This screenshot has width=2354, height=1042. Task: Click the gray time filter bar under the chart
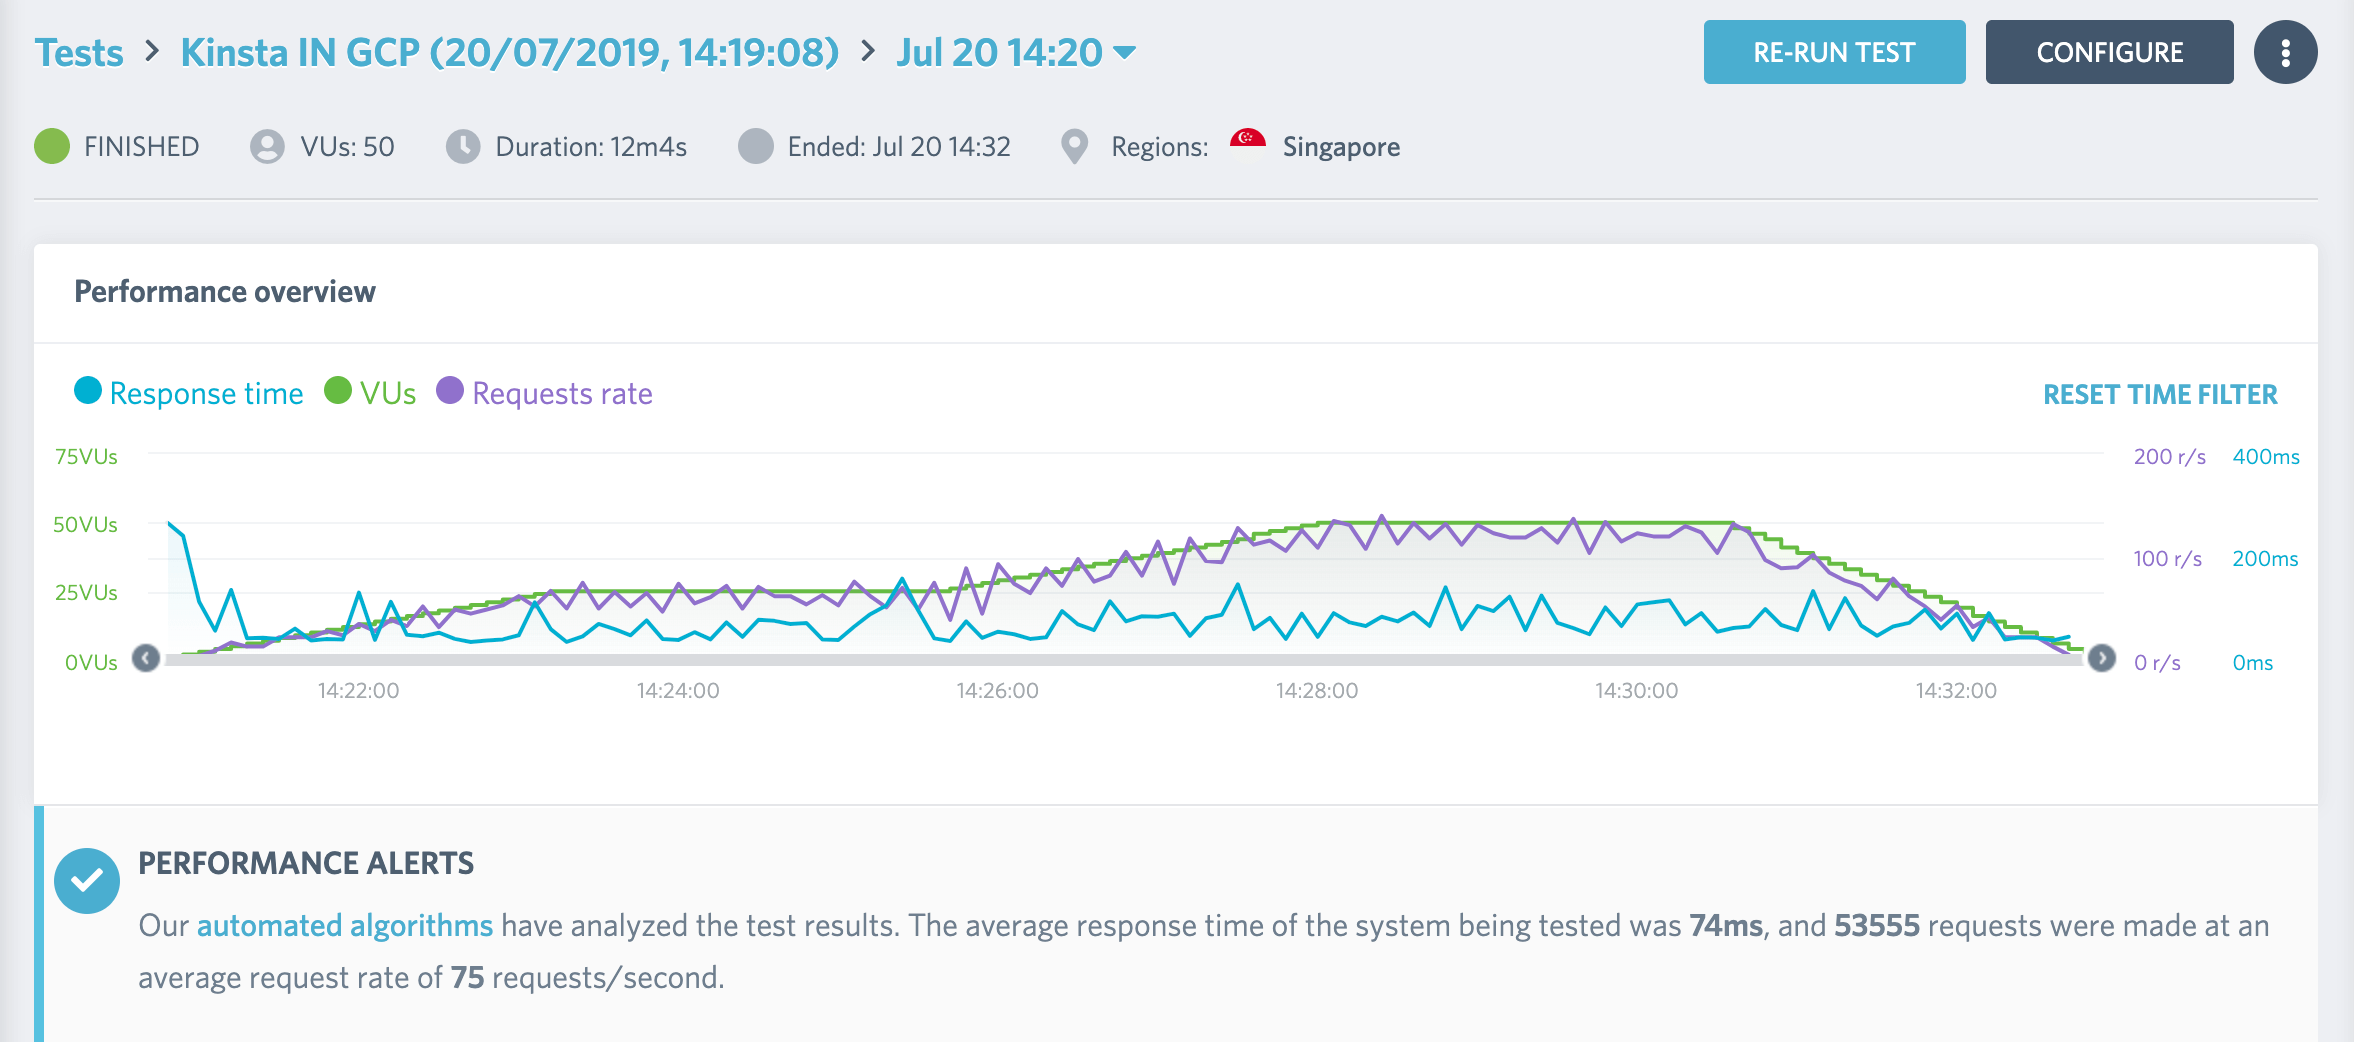pyautogui.click(x=1124, y=659)
